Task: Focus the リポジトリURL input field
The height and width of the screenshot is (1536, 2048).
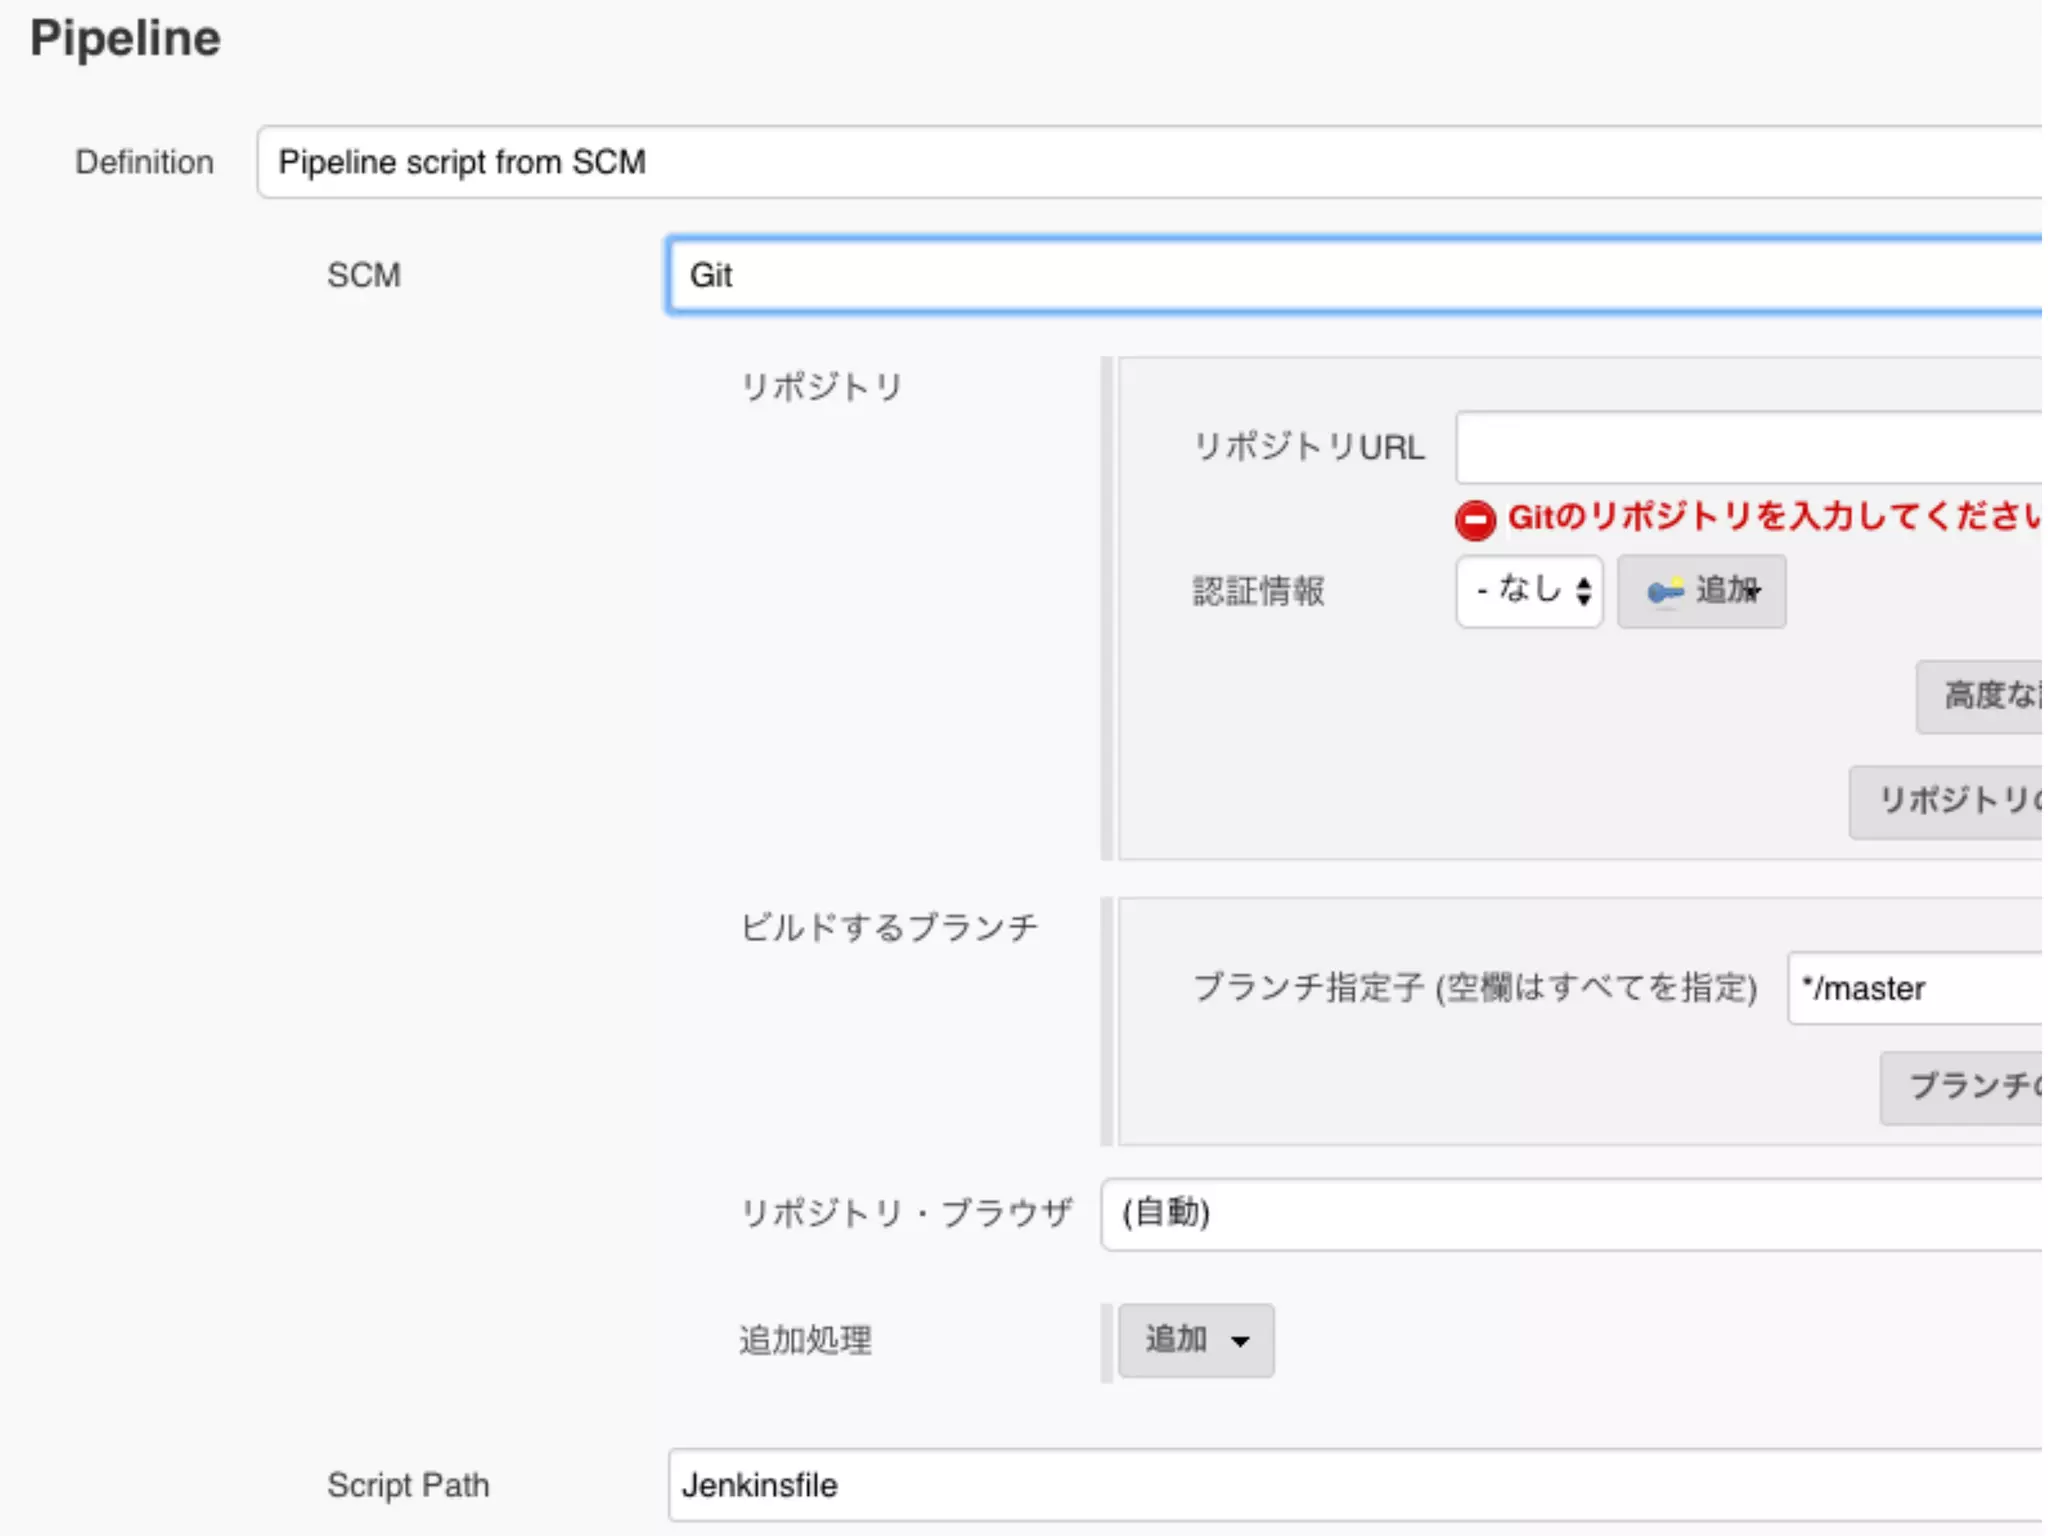Action: point(1748,447)
